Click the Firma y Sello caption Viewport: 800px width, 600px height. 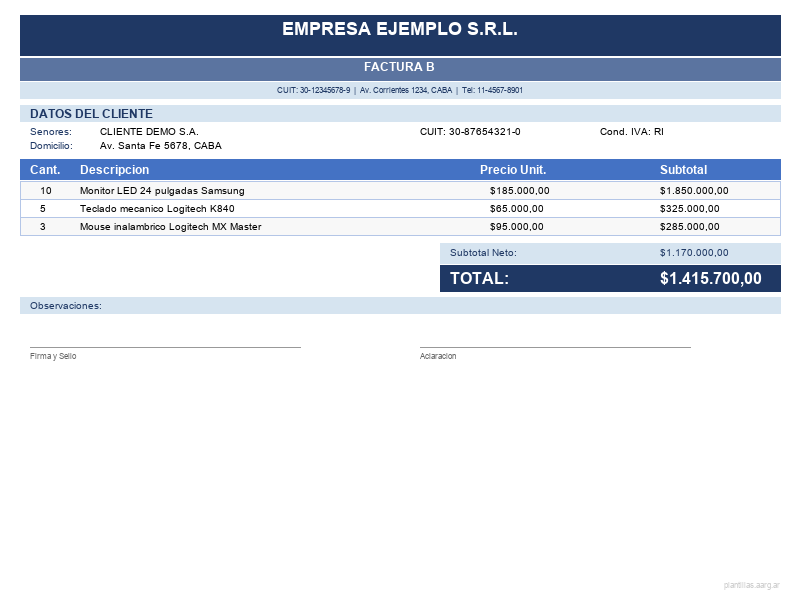53,356
